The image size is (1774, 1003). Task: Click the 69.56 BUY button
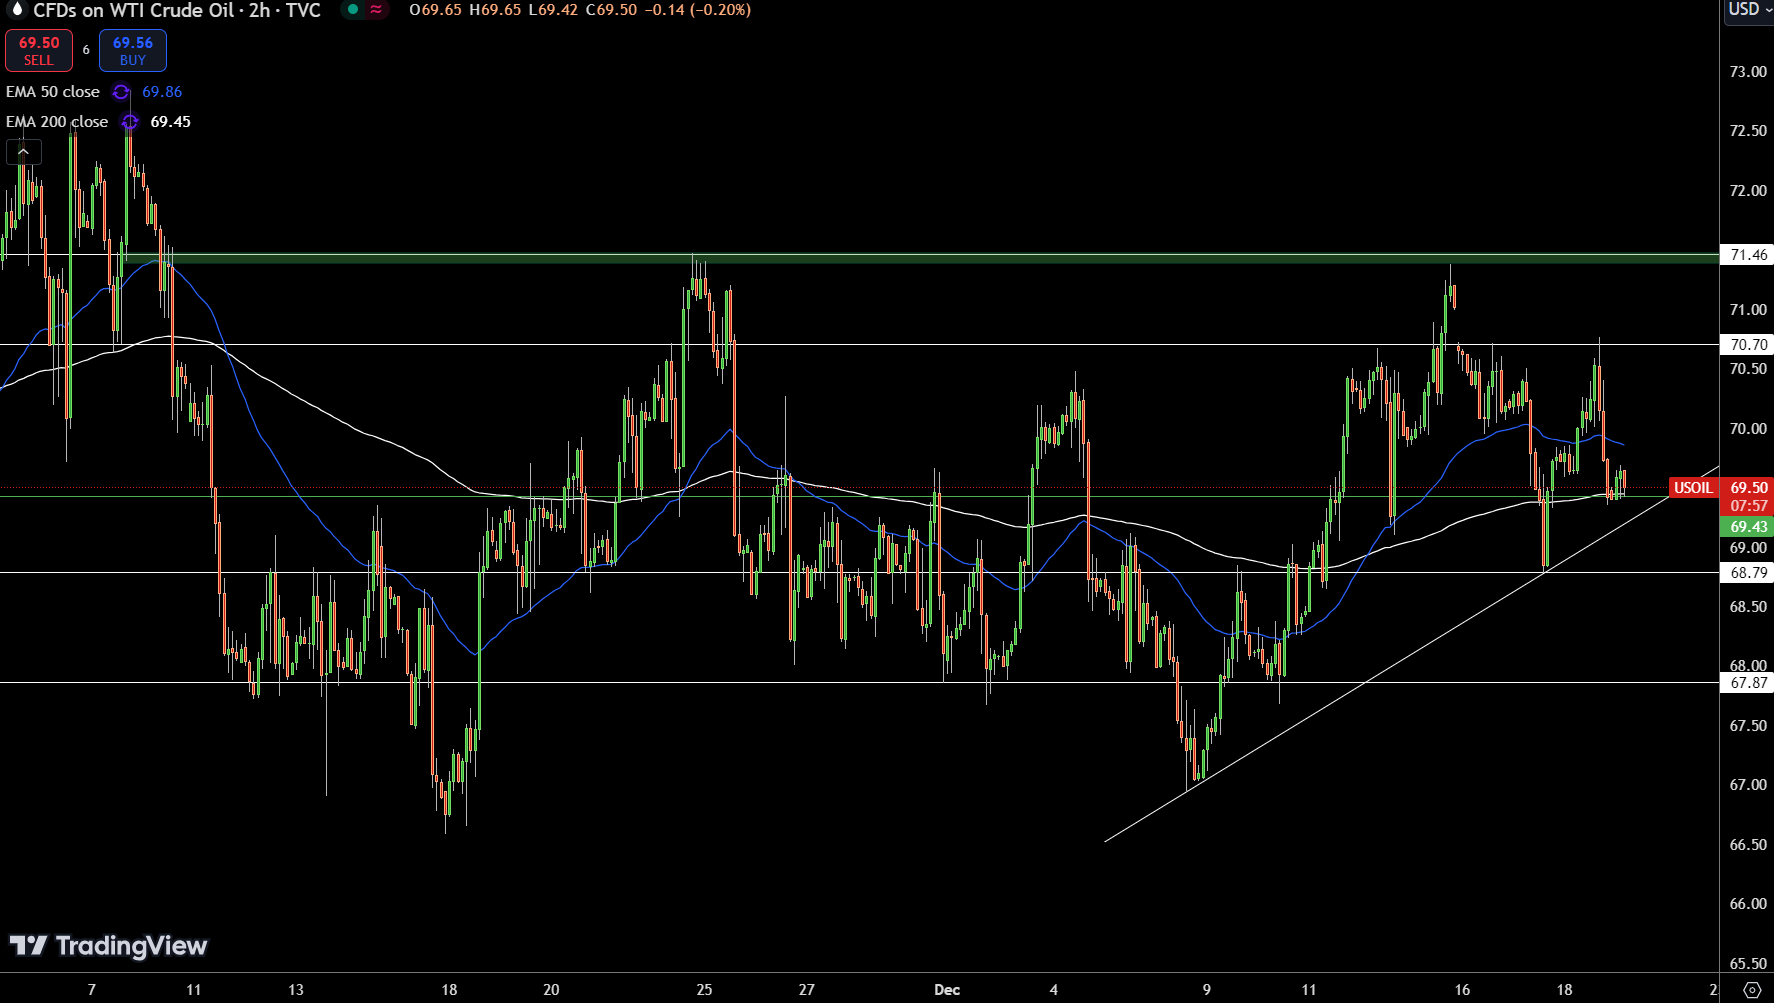(133, 51)
